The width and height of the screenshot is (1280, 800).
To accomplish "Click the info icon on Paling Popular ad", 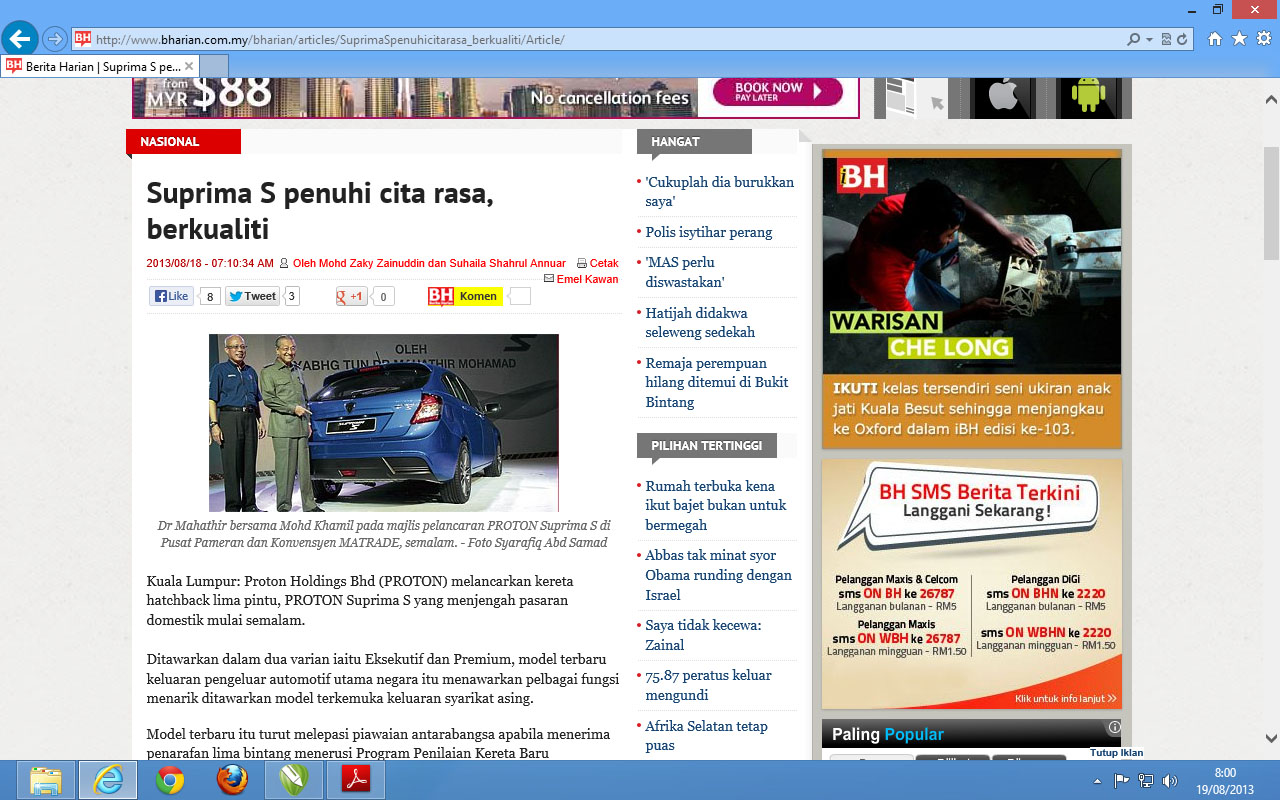I will tap(1114, 728).
